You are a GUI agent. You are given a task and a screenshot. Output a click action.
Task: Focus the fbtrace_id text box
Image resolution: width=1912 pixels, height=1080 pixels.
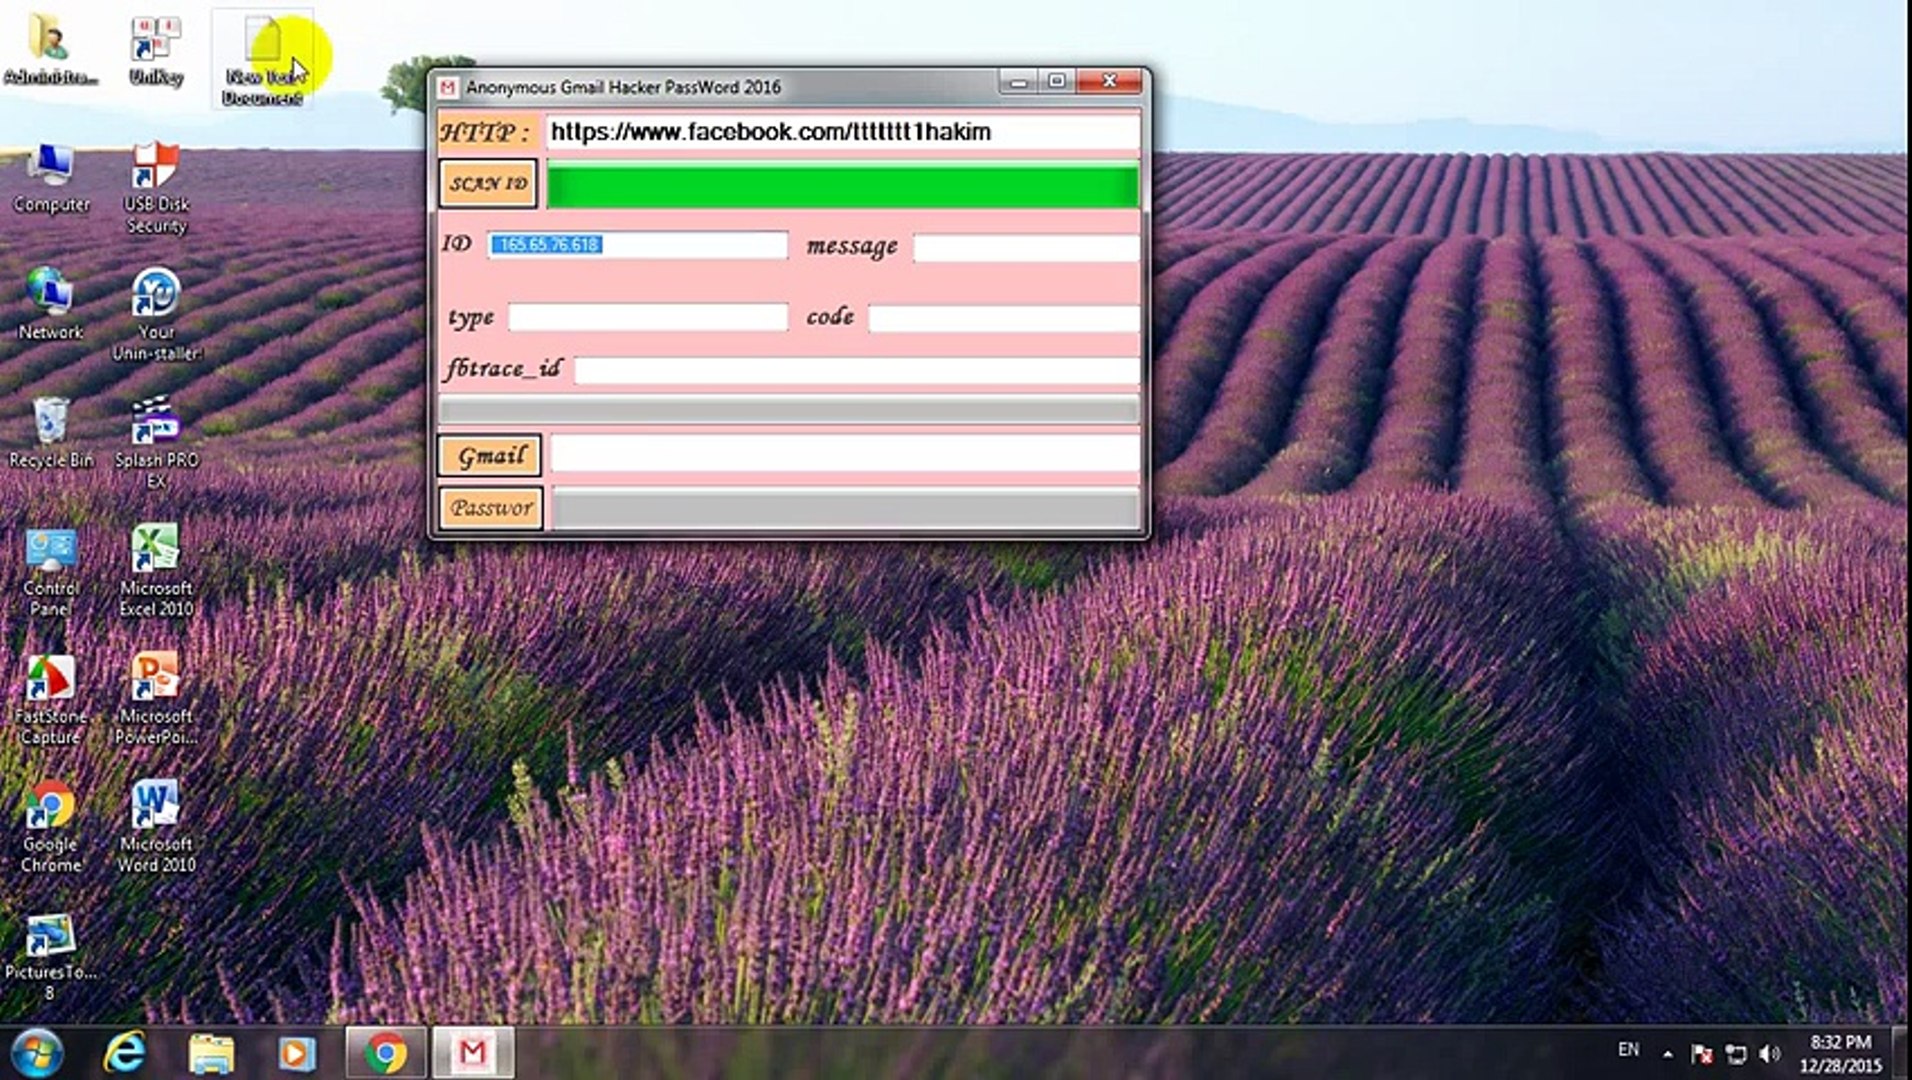point(857,370)
